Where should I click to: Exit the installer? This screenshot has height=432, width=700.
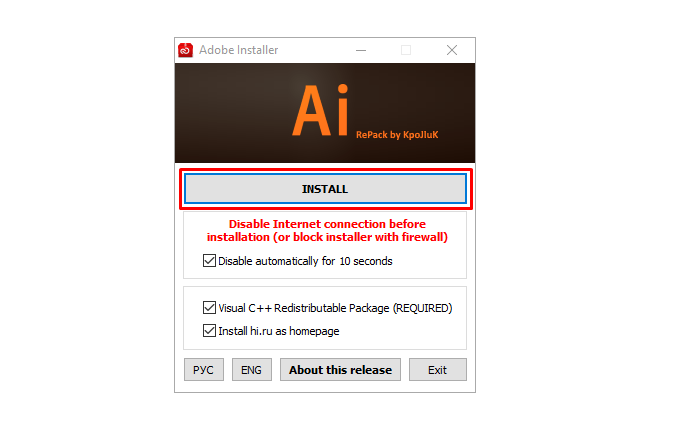(x=438, y=370)
